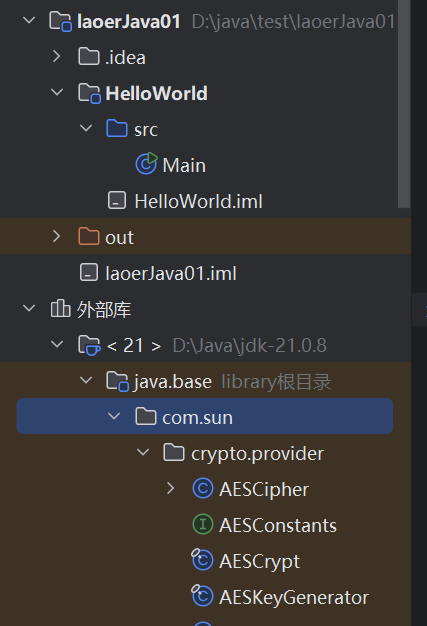Open the AESKeyGenerator class
427x626 pixels.
click(x=294, y=598)
